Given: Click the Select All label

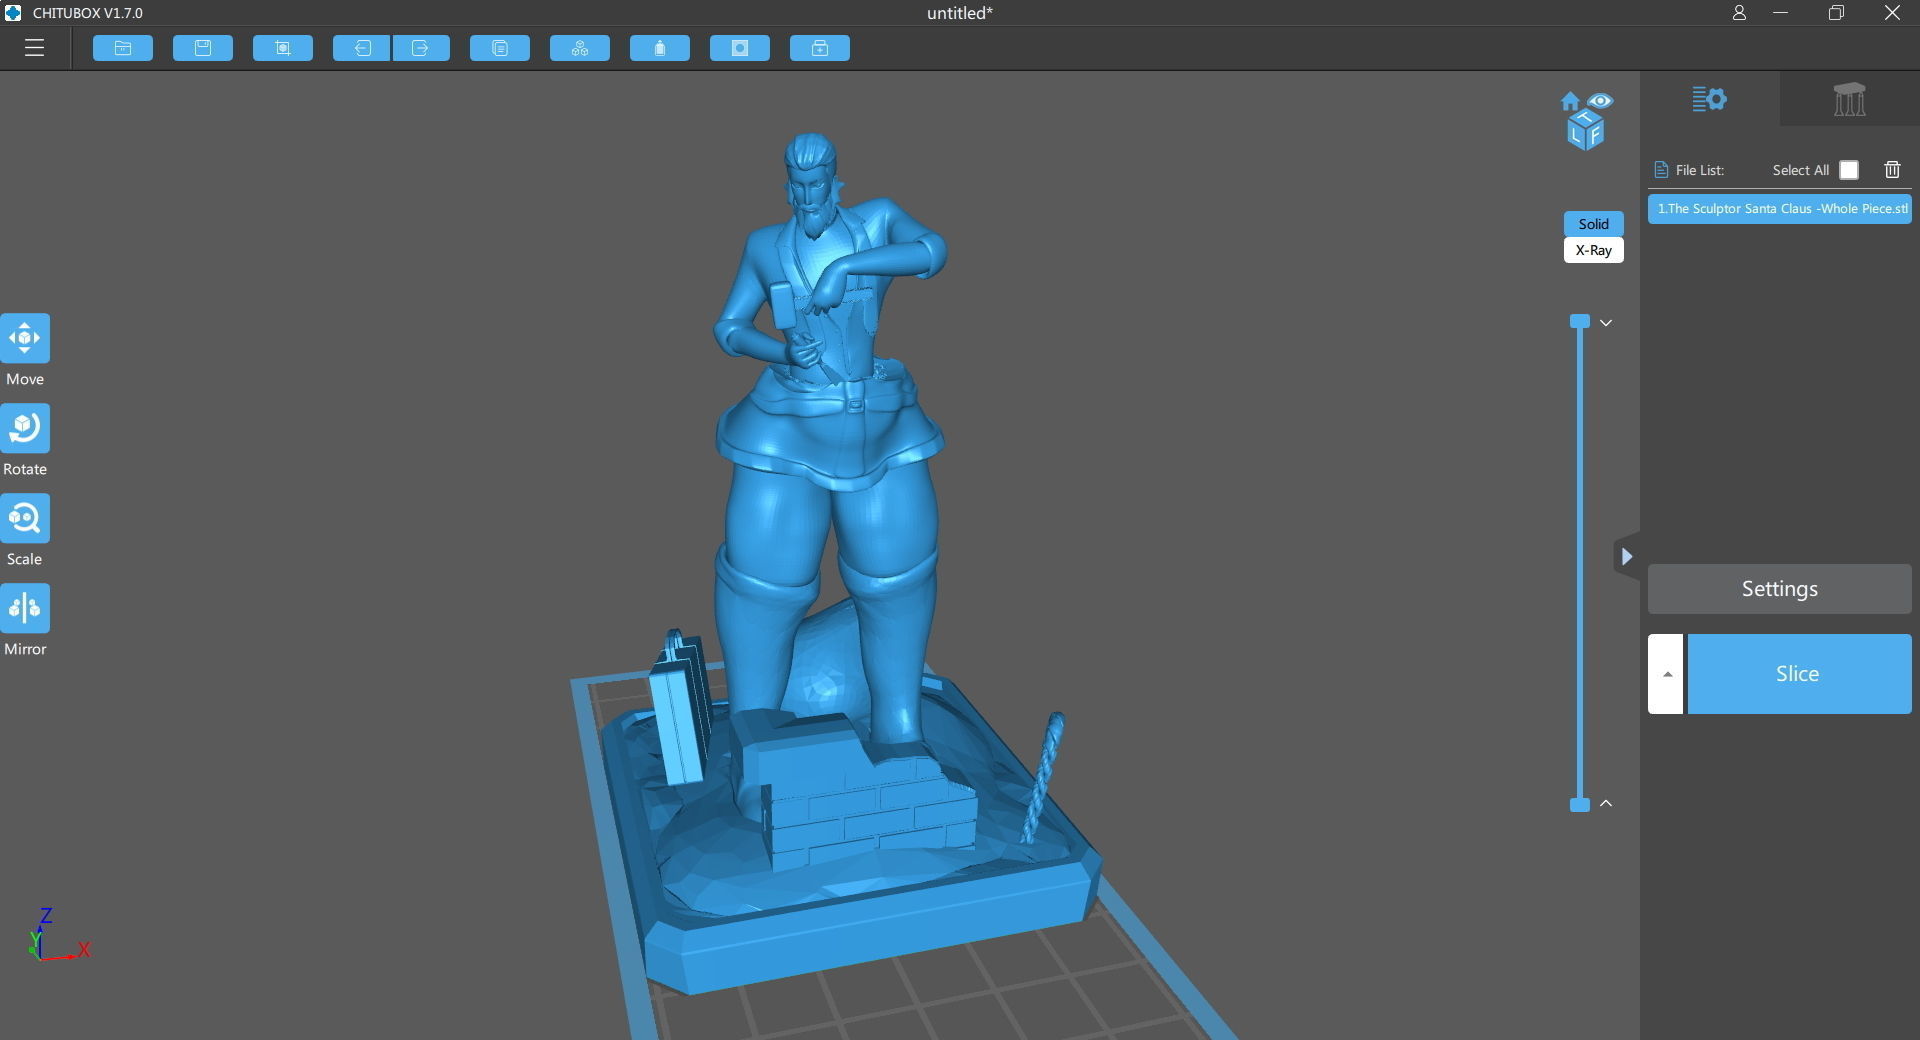Looking at the screenshot, I should 1800,170.
